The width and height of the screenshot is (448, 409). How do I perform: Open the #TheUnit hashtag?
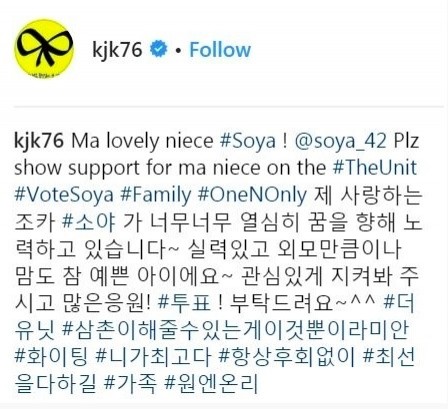tap(375, 168)
